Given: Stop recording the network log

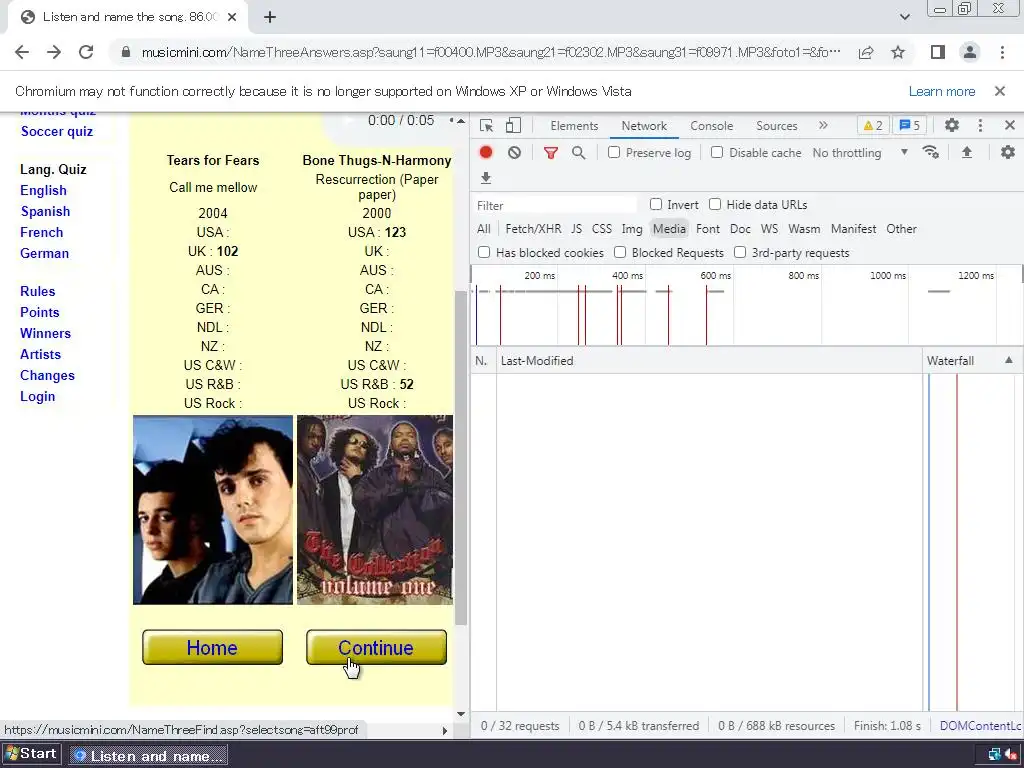Looking at the screenshot, I should click(x=486, y=152).
